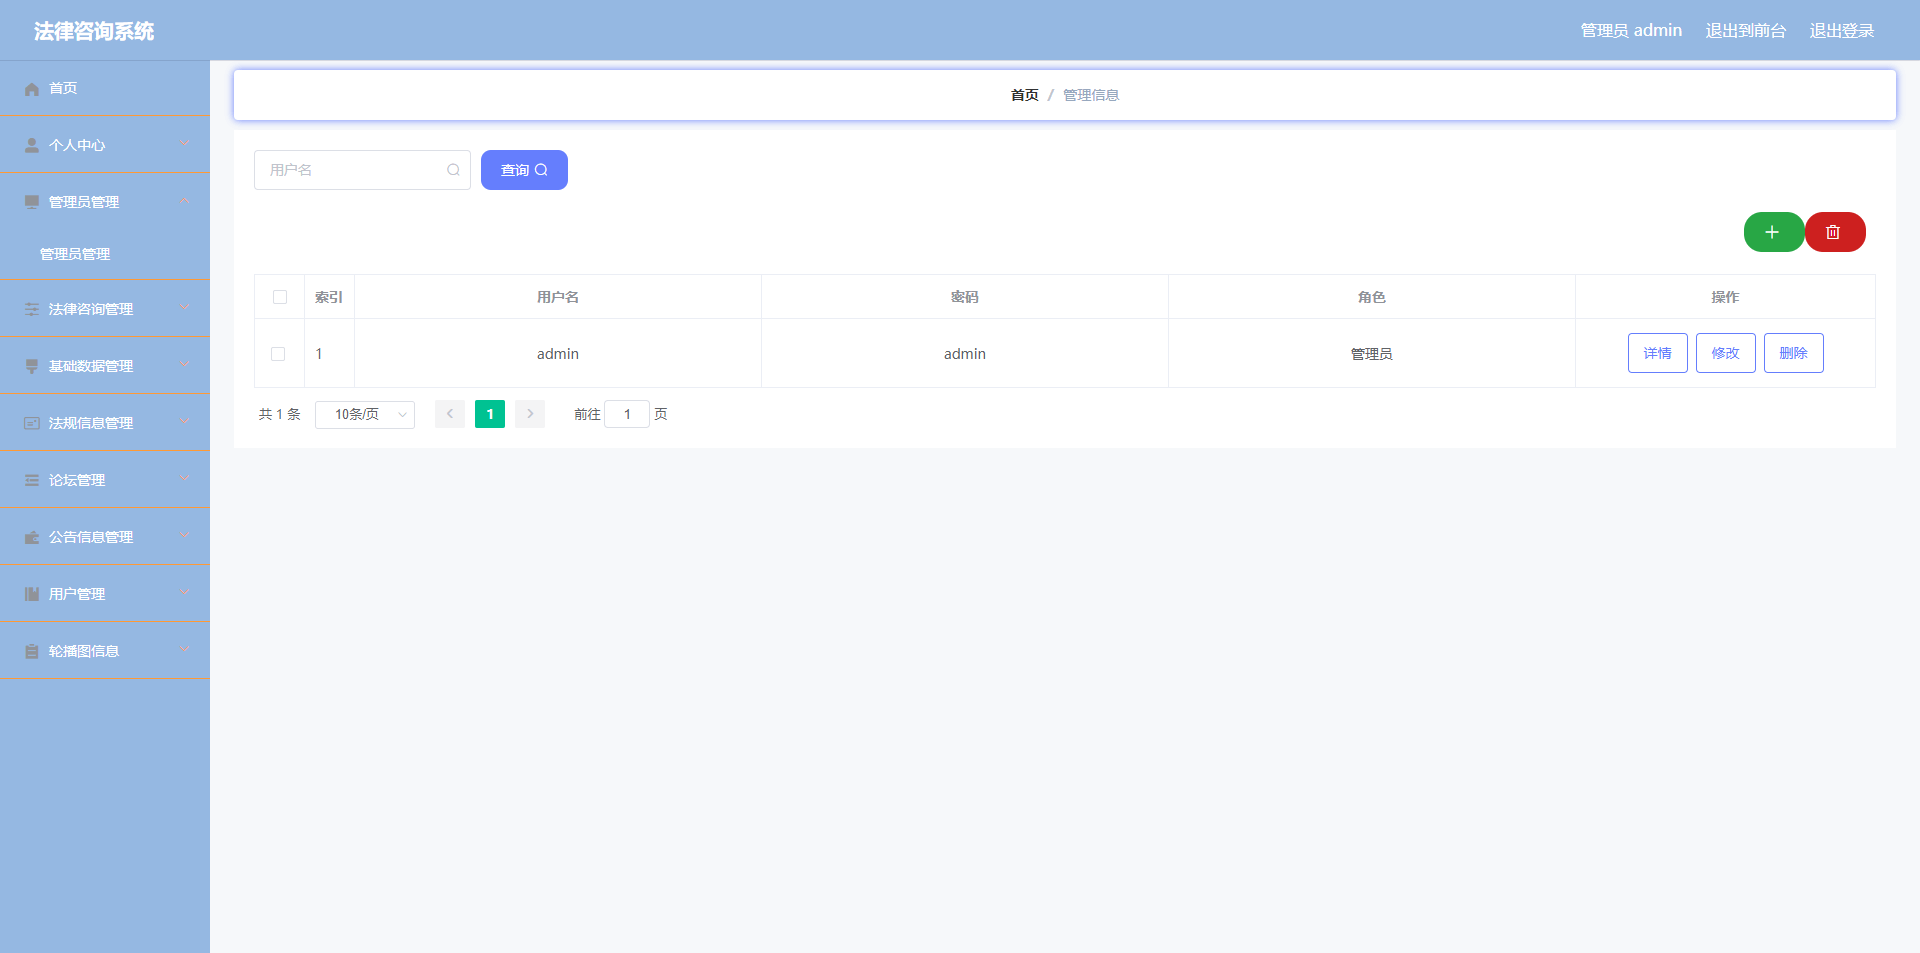Expand 基础数据管理 chevron
This screenshot has width=1920, height=953.
185,365
